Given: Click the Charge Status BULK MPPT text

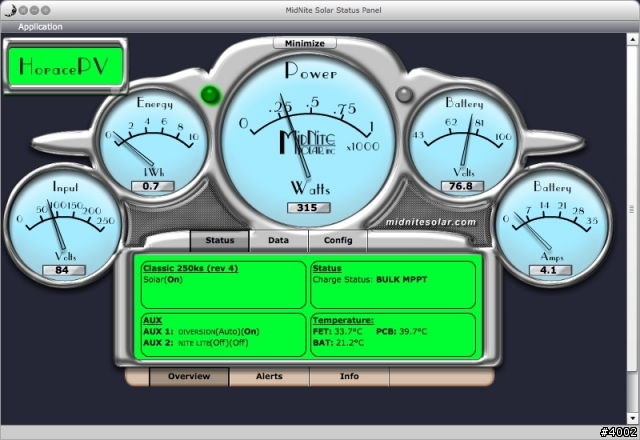Looking at the screenshot, I should [370, 280].
